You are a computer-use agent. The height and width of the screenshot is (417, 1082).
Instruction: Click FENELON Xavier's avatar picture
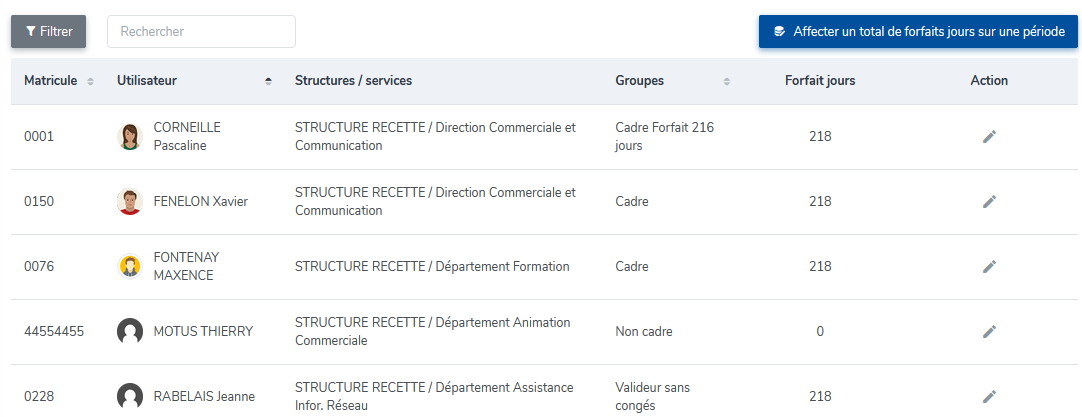(x=130, y=202)
